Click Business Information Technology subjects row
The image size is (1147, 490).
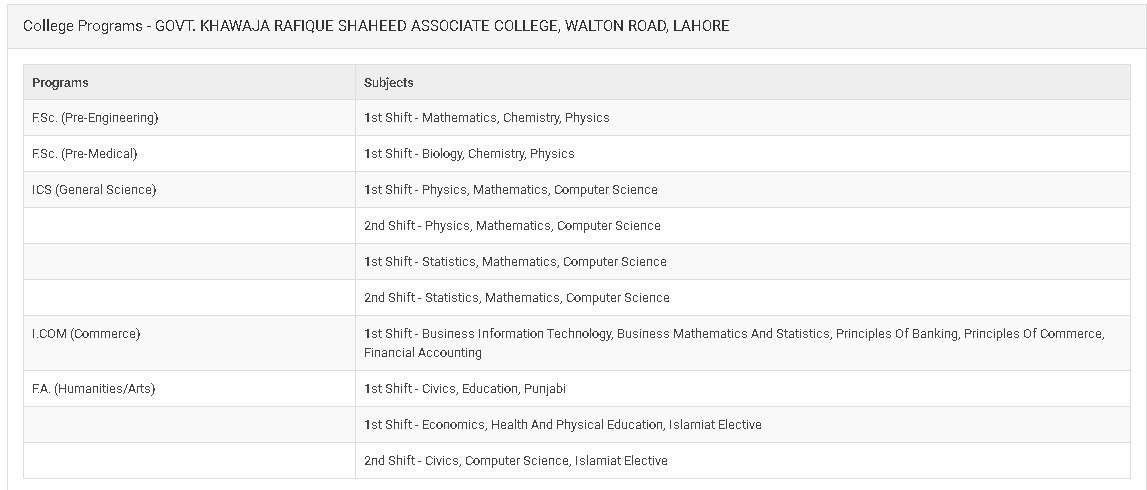pos(742,343)
